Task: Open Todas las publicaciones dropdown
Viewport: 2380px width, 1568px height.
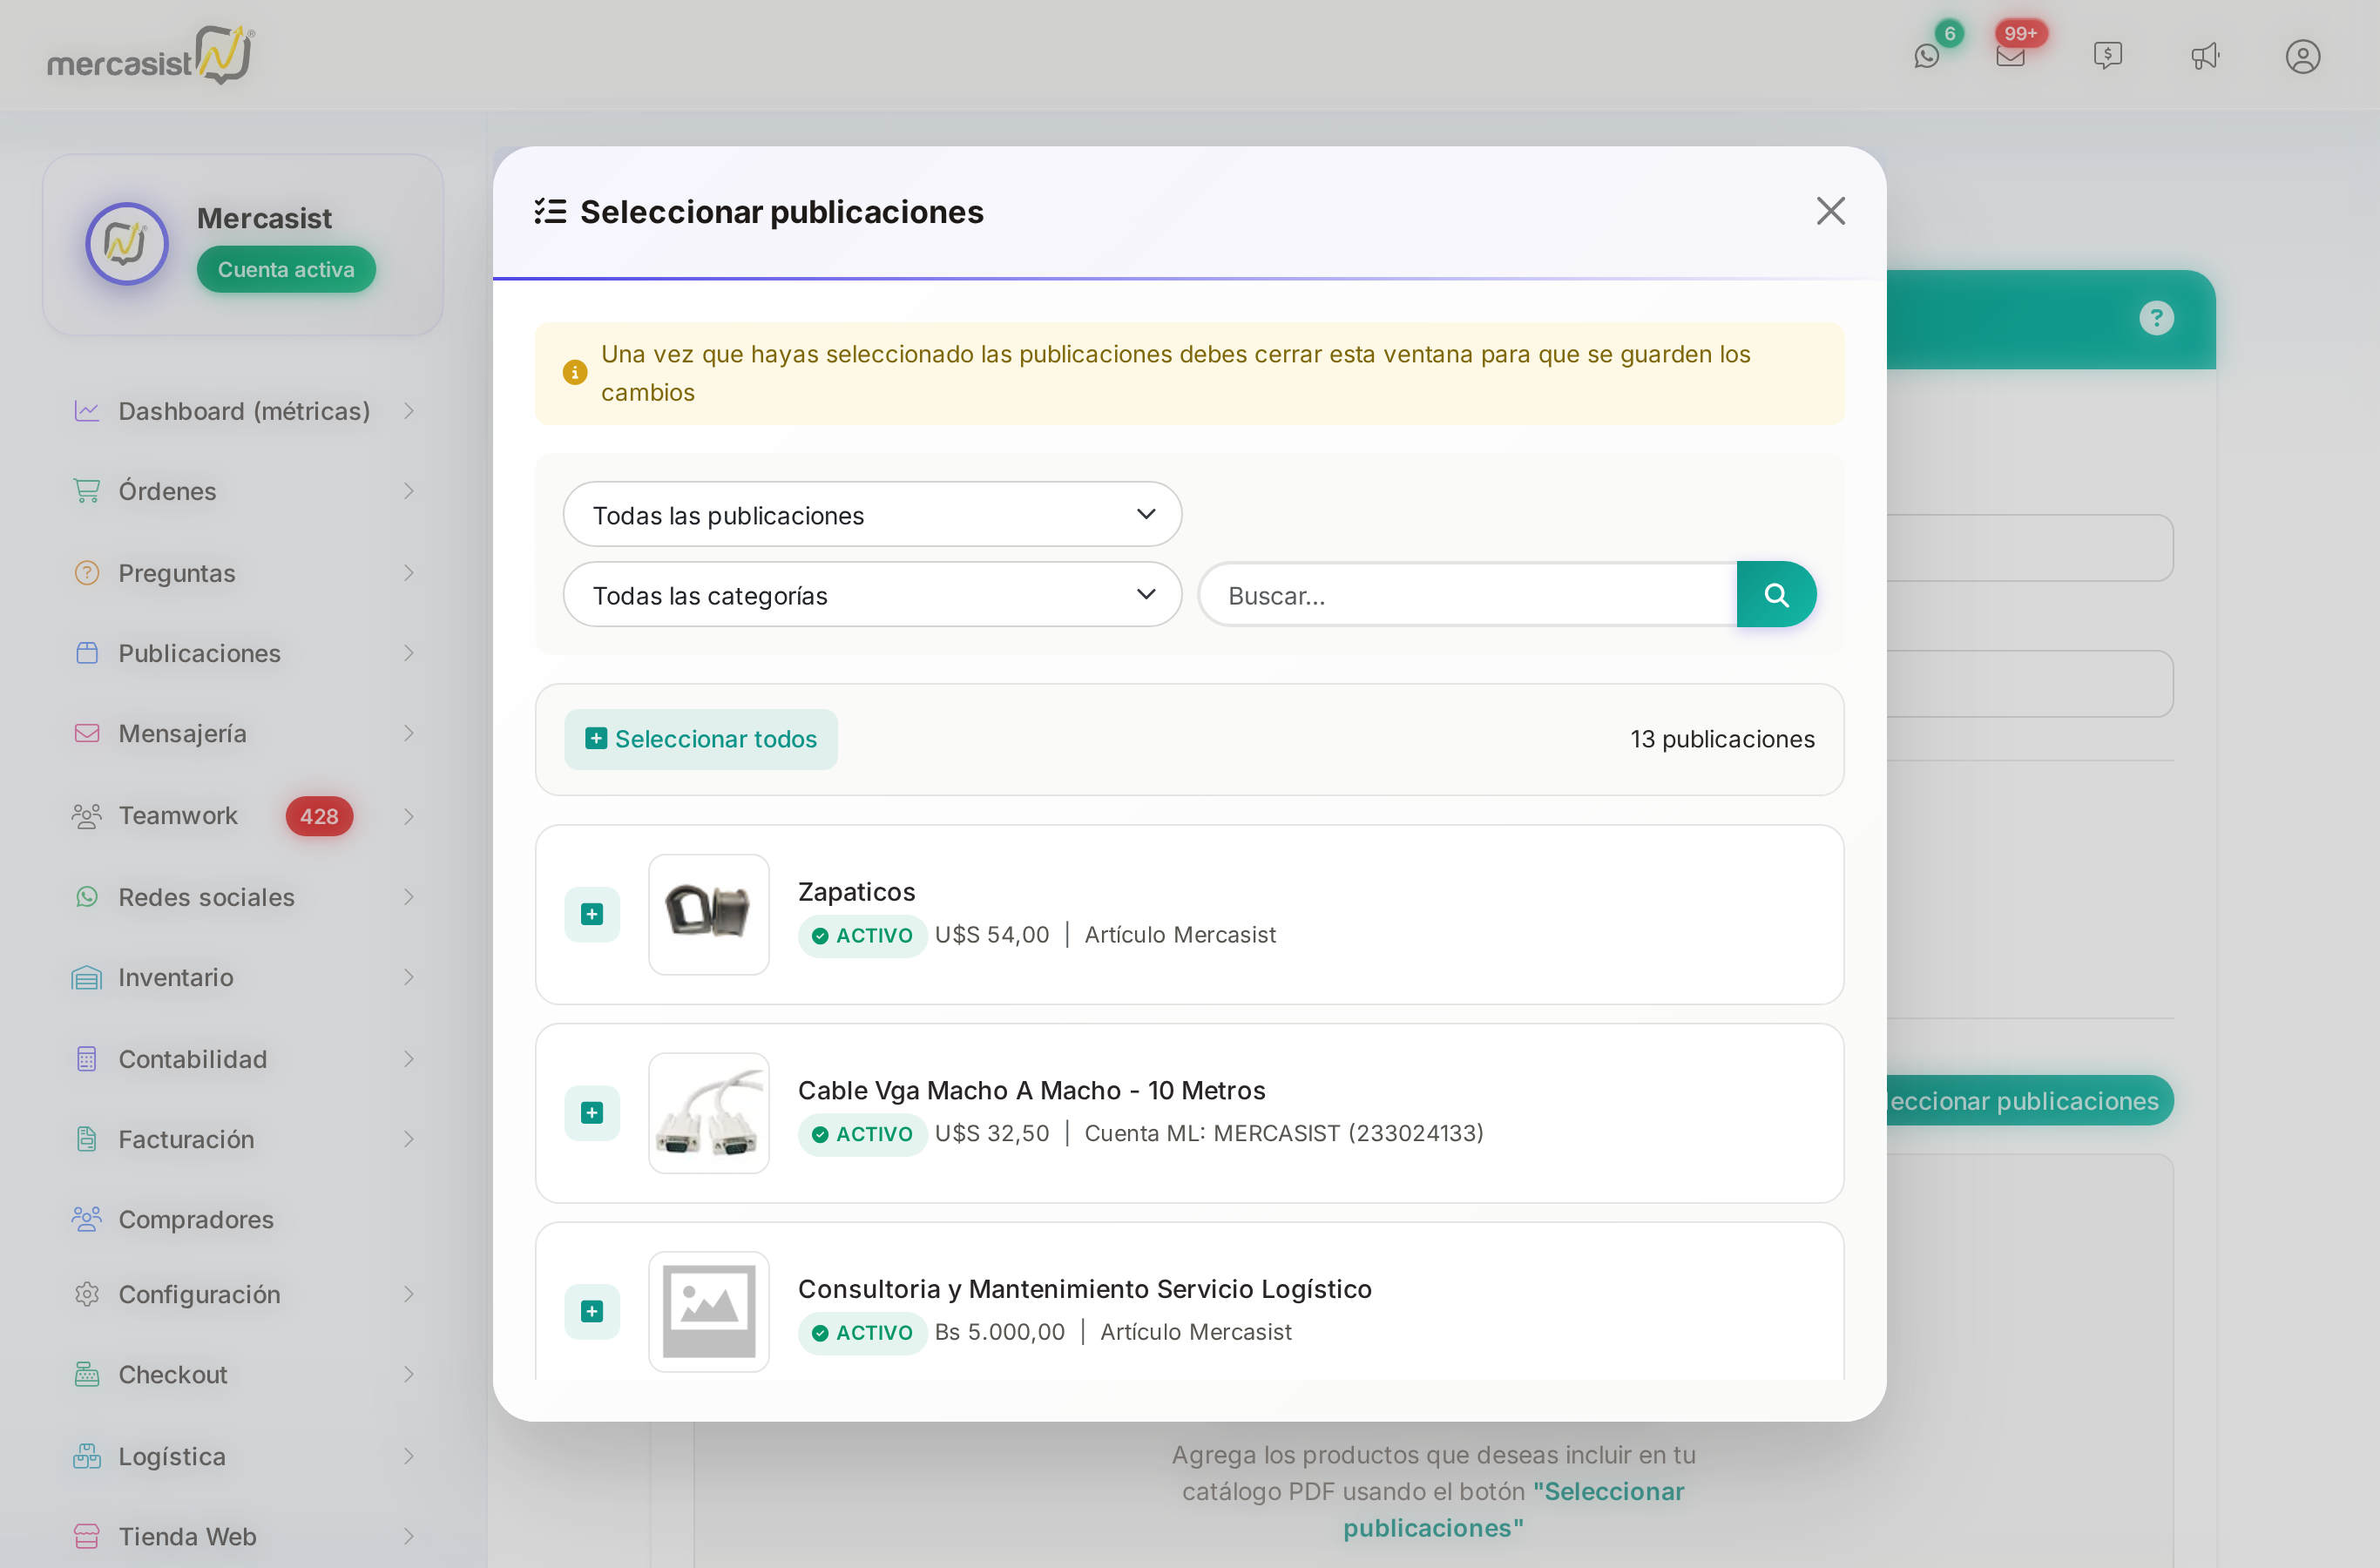Action: pyautogui.click(x=872, y=515)
